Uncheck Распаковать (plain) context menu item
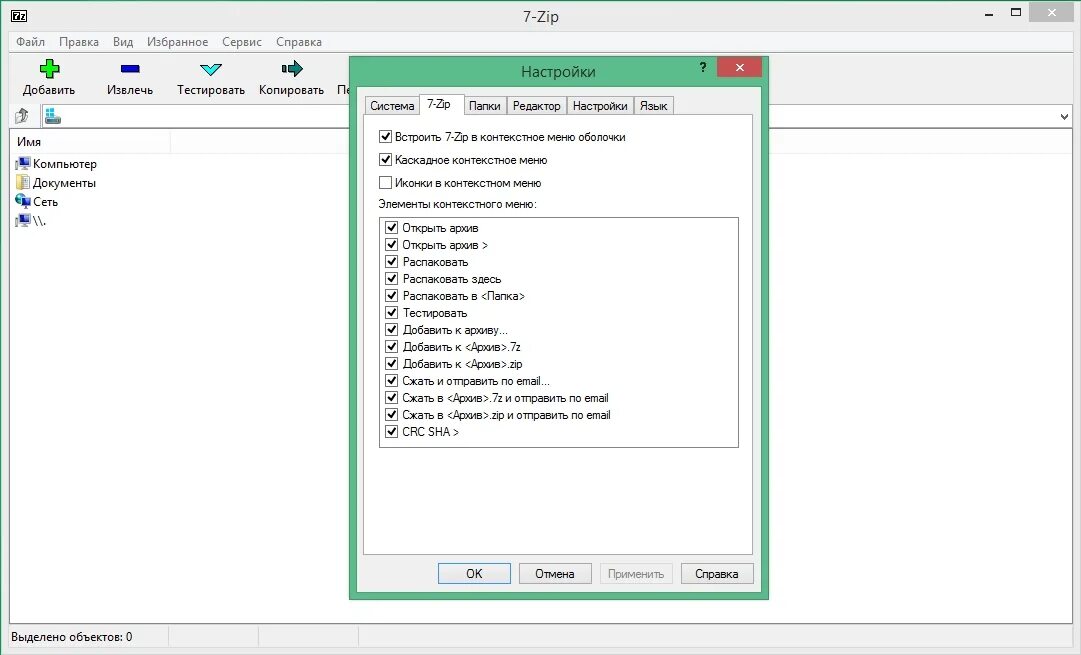This screenshot has height=655, width=1081. coord(392,261)
